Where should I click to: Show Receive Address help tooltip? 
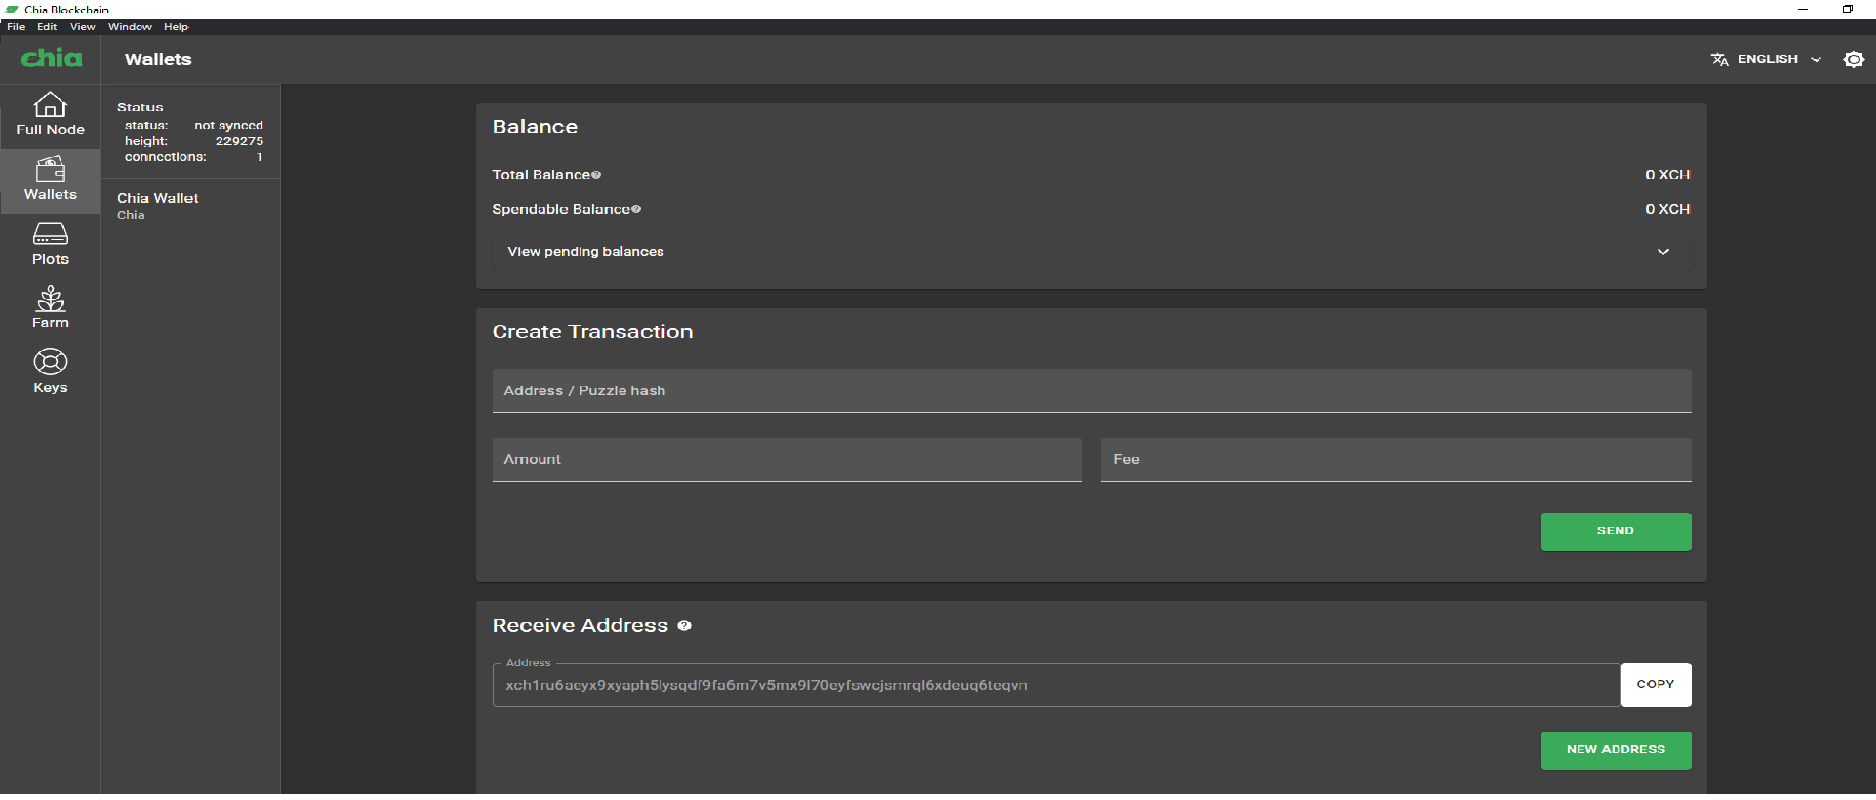(684, 626)
